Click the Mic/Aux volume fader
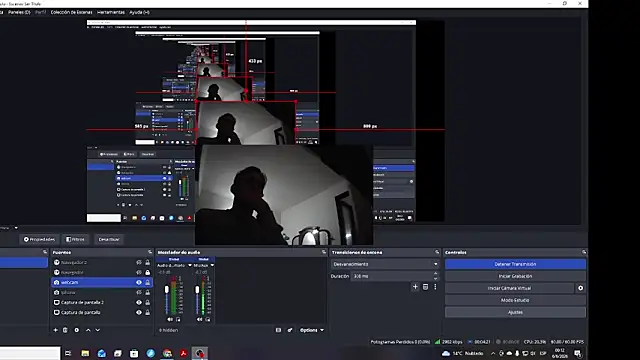The image size is (640, 360). (197, 289)
